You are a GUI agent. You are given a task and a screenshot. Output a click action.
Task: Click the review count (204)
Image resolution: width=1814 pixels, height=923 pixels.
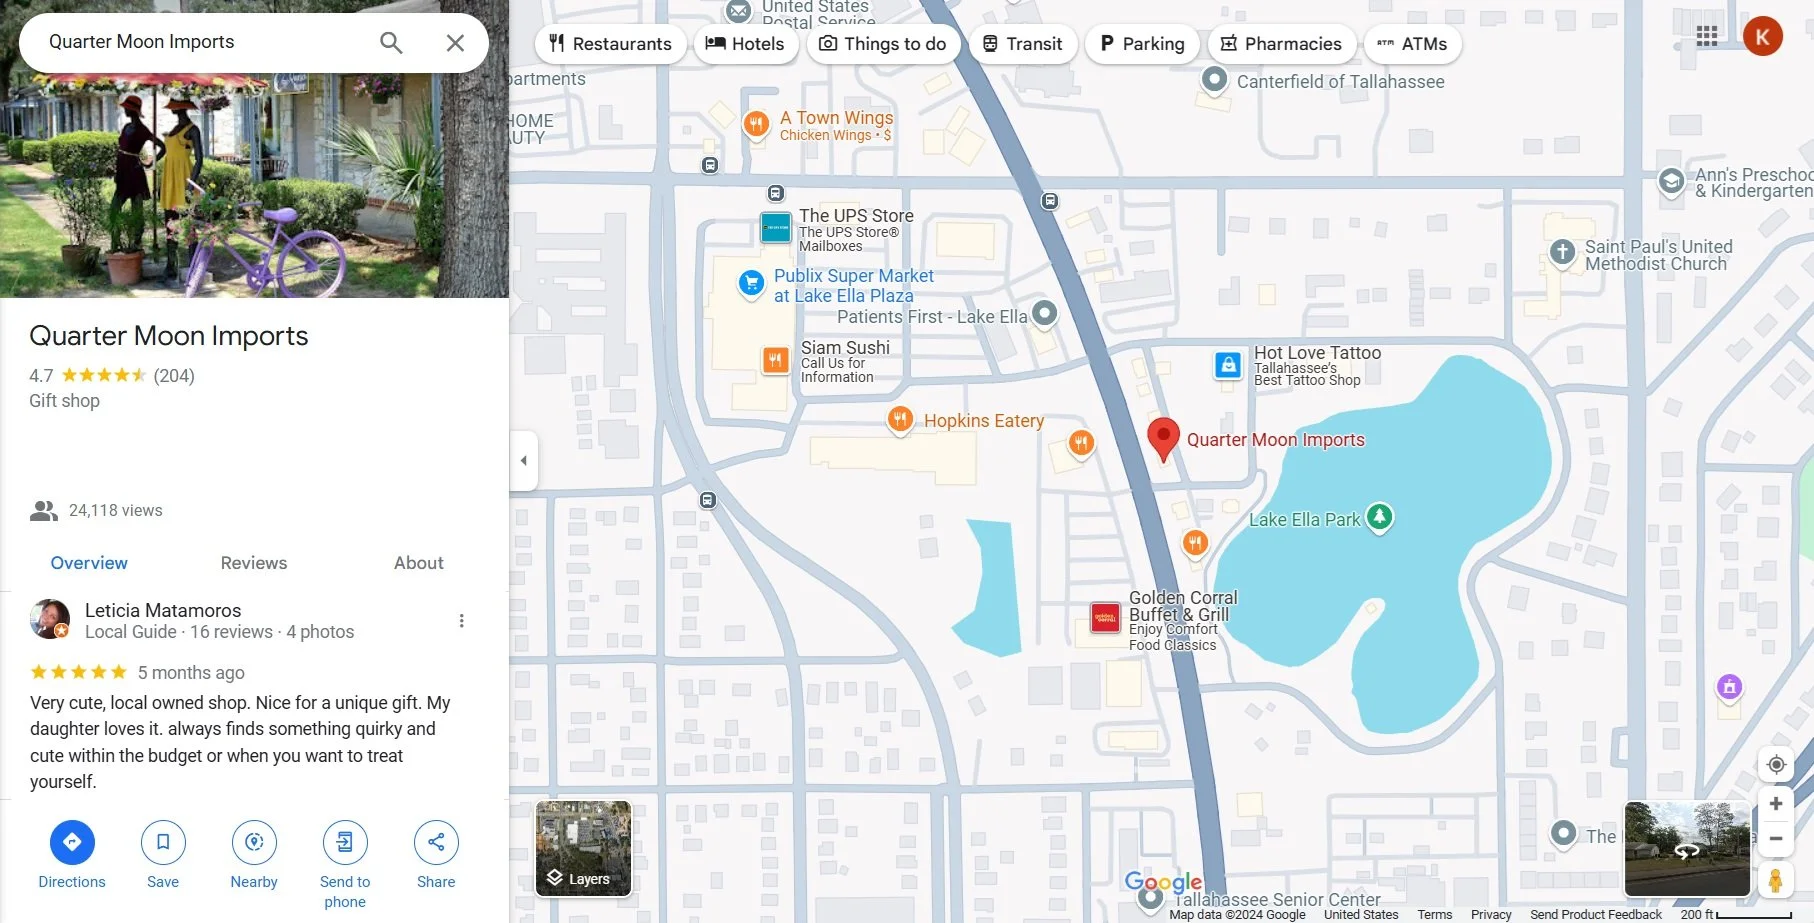(x=174, y=376)
